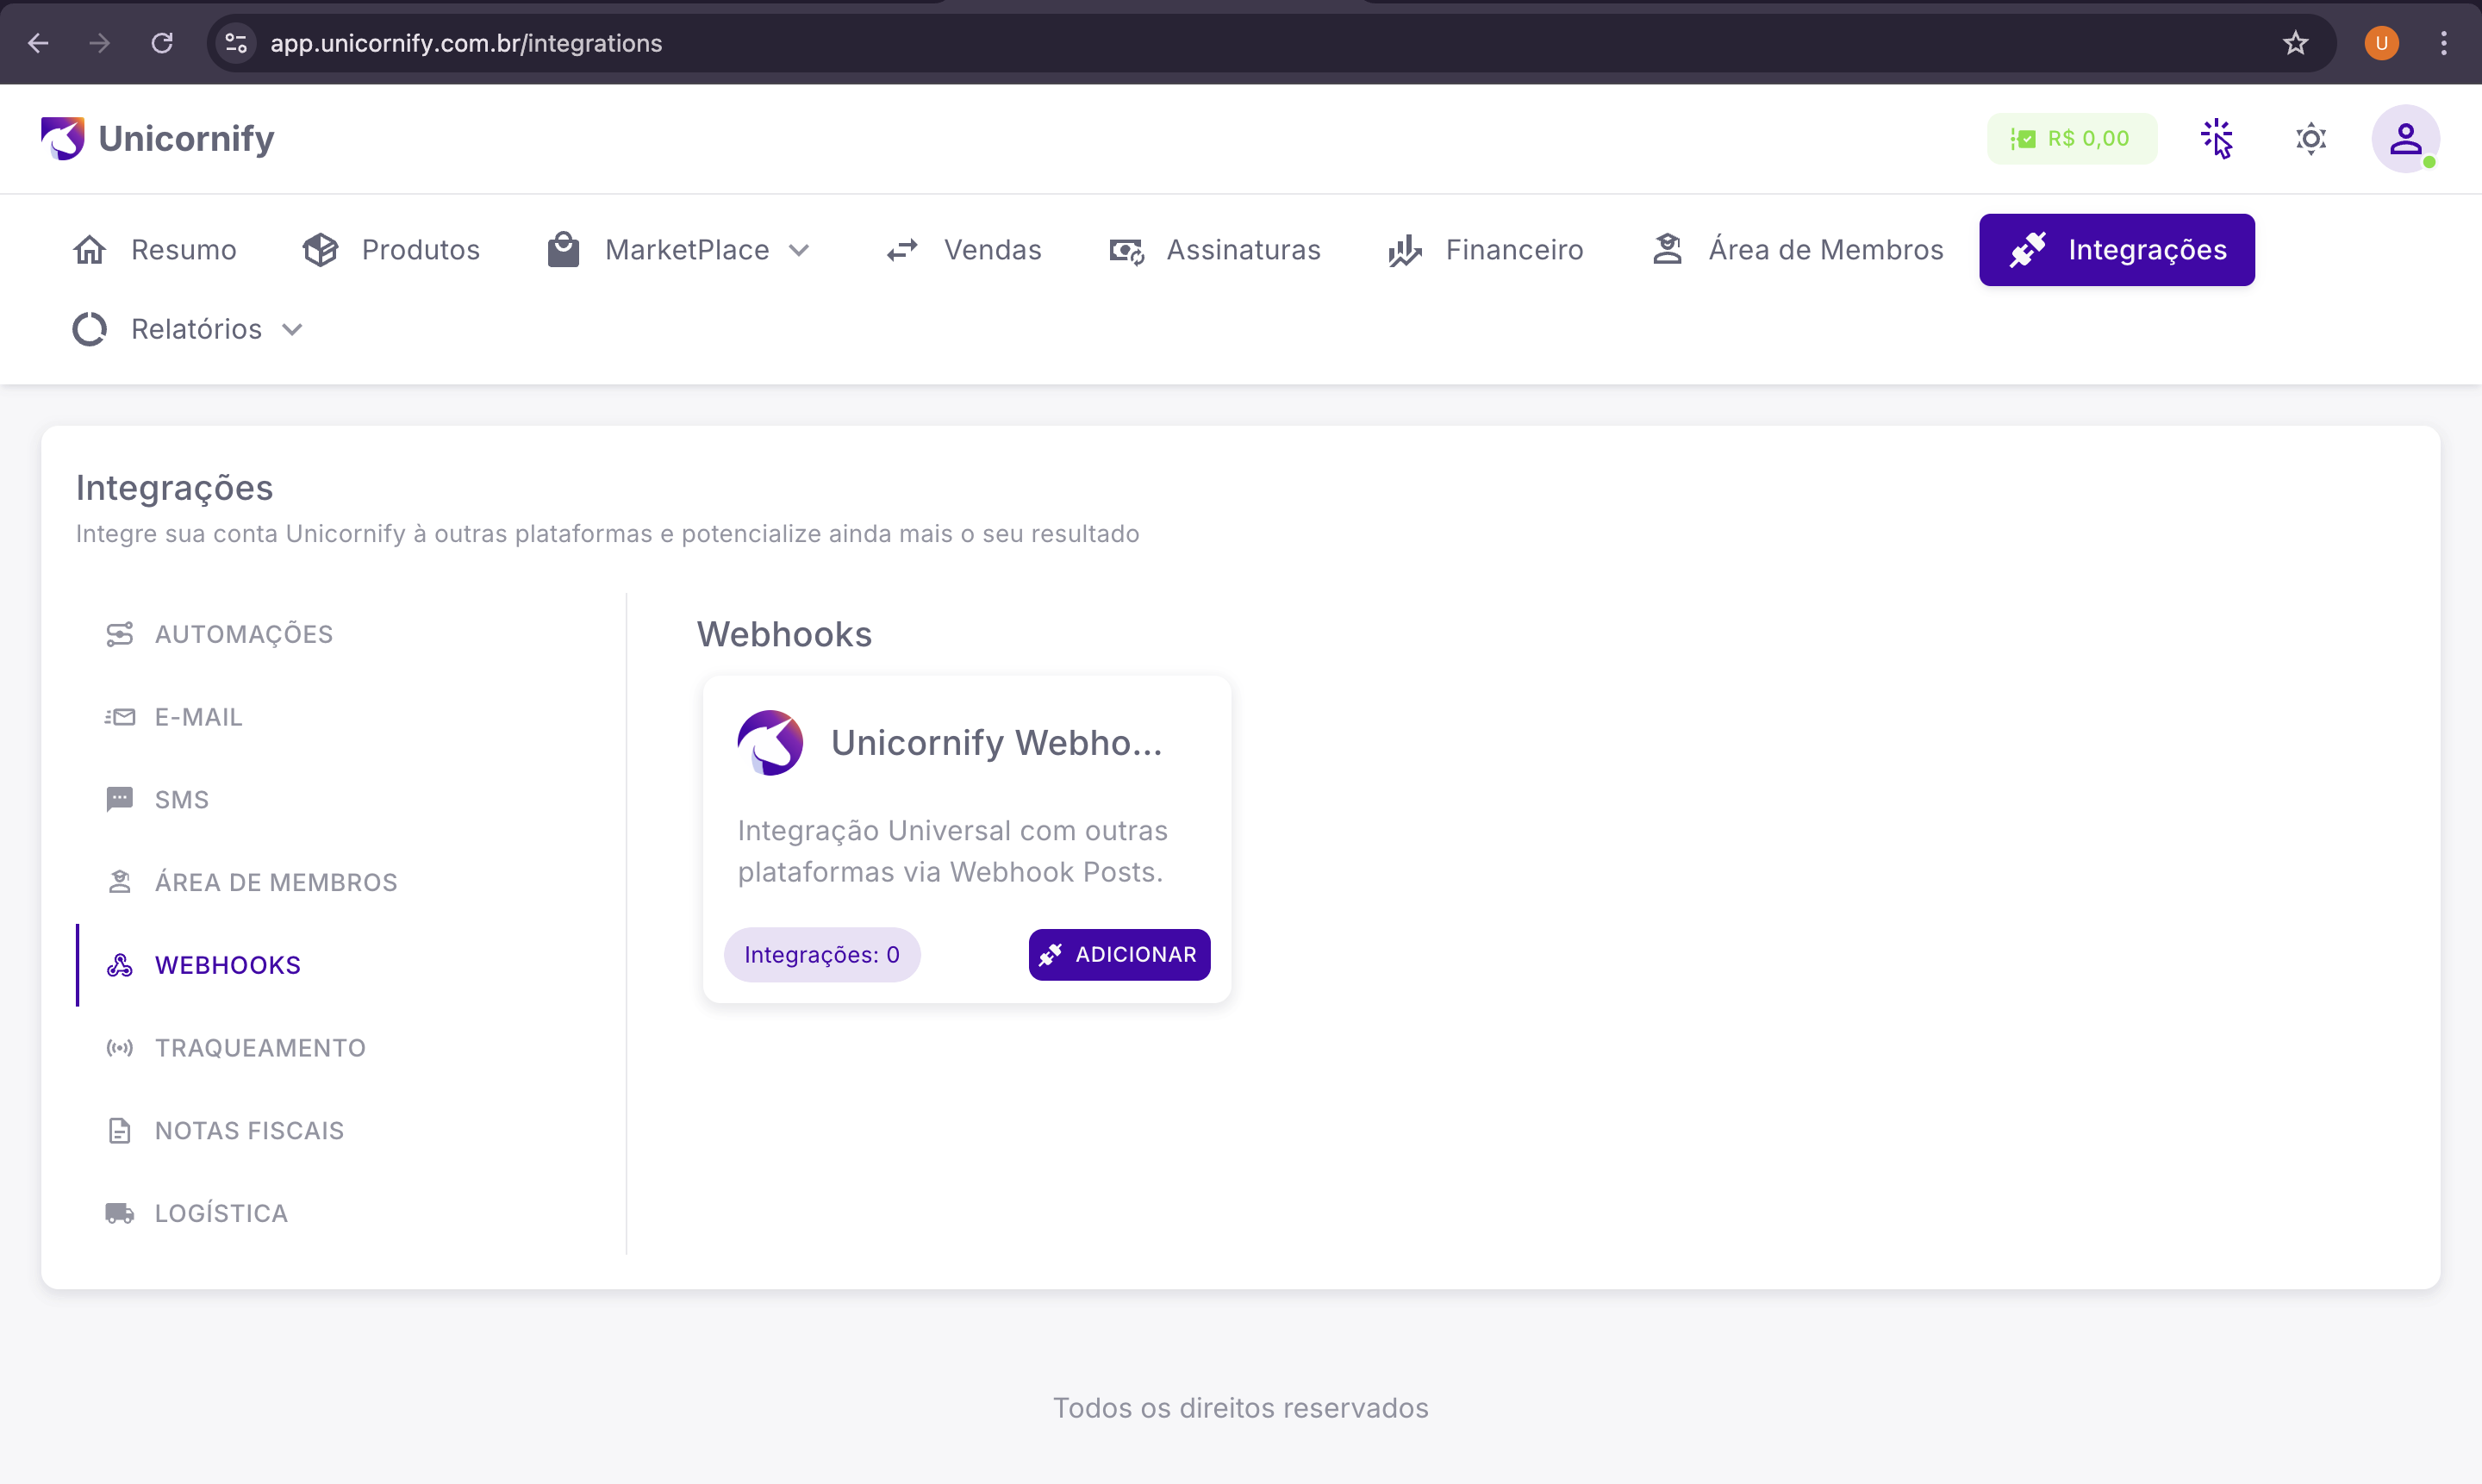
Task: Open the Traqueamento signal icon tab
Action: click(x=120, y=1047)
